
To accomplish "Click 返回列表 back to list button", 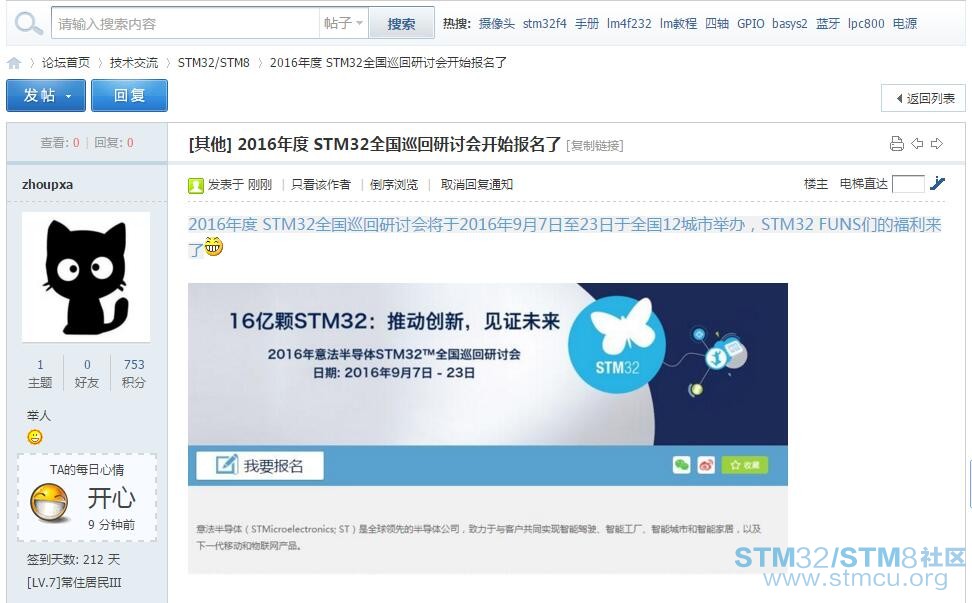I will pyautogui.click(x=924, y=98).
